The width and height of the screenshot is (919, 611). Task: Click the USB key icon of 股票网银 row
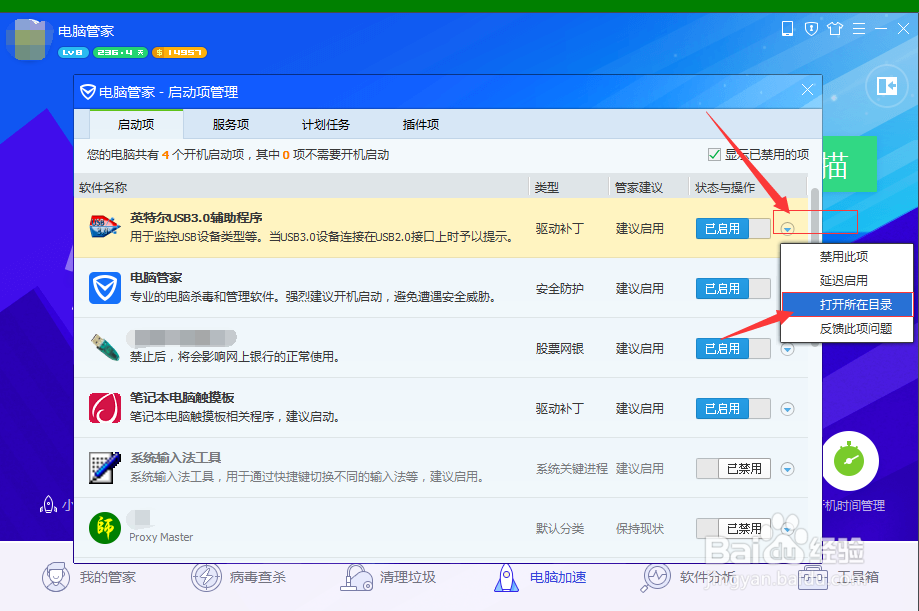pos(105,347)
